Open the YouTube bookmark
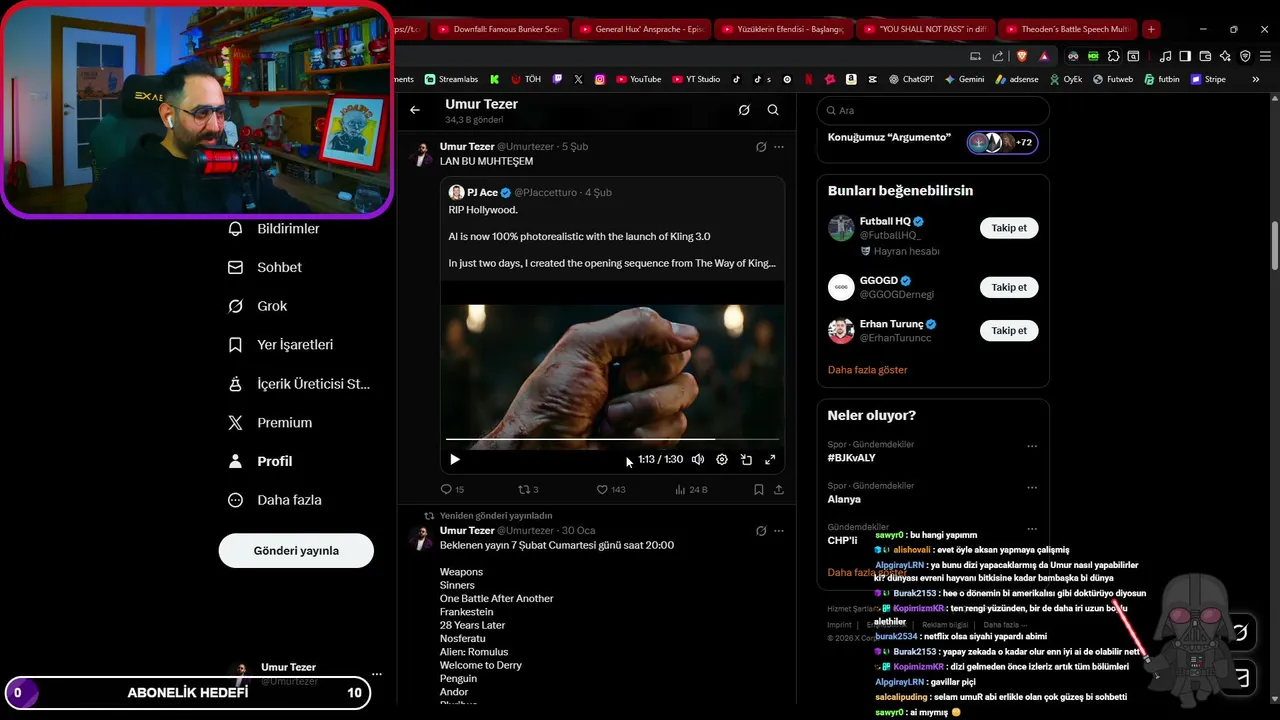The image size is (1280, 720). 638,79
